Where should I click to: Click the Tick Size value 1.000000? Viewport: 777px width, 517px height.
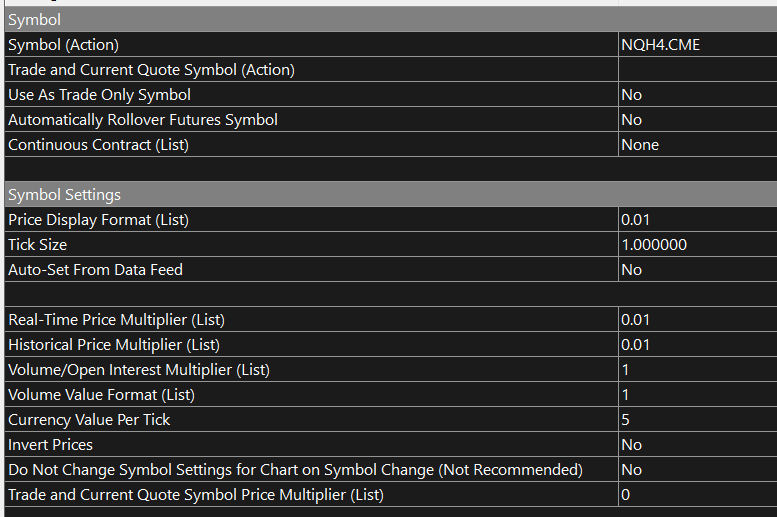(697, 245)
